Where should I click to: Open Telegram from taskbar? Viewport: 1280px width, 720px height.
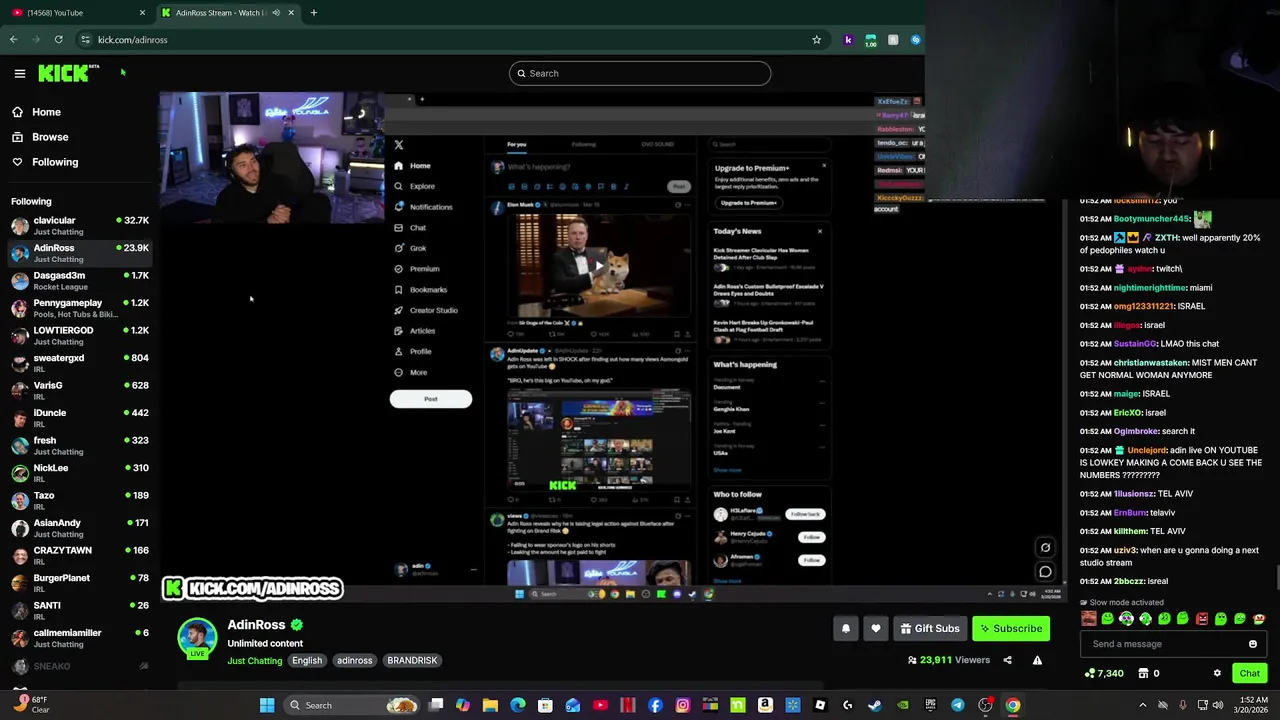(x=957, y=705)
